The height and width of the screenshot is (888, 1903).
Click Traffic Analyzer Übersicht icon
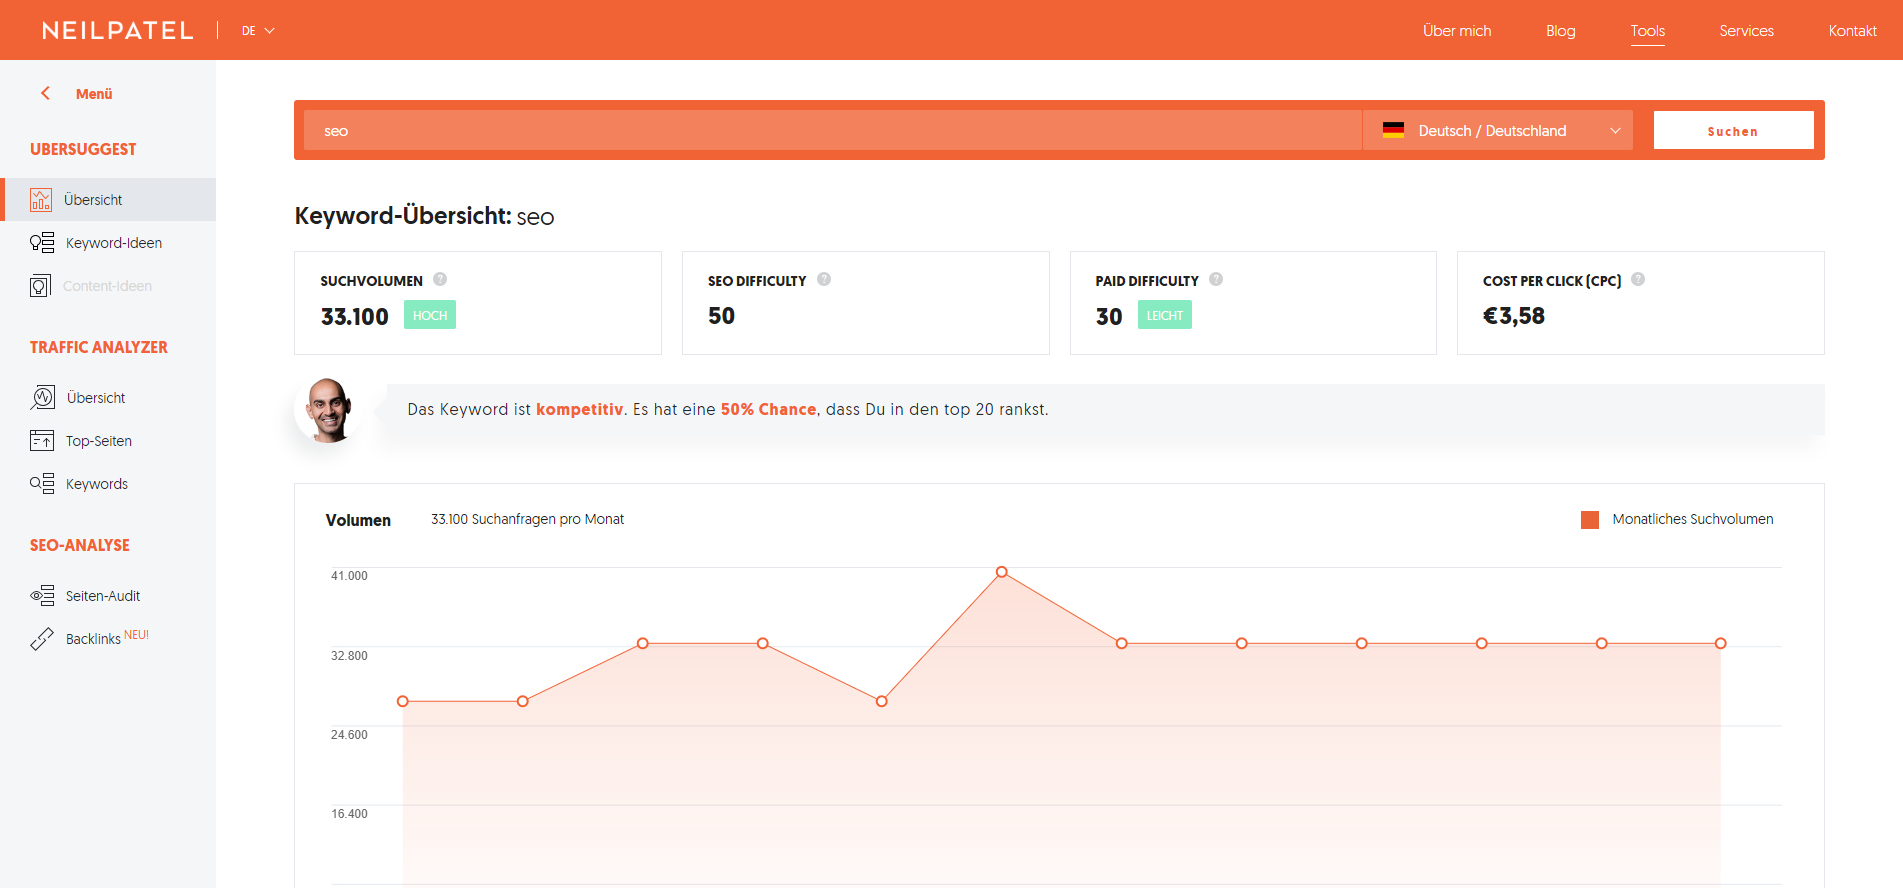pyautogui.click(x=43, y=397)
